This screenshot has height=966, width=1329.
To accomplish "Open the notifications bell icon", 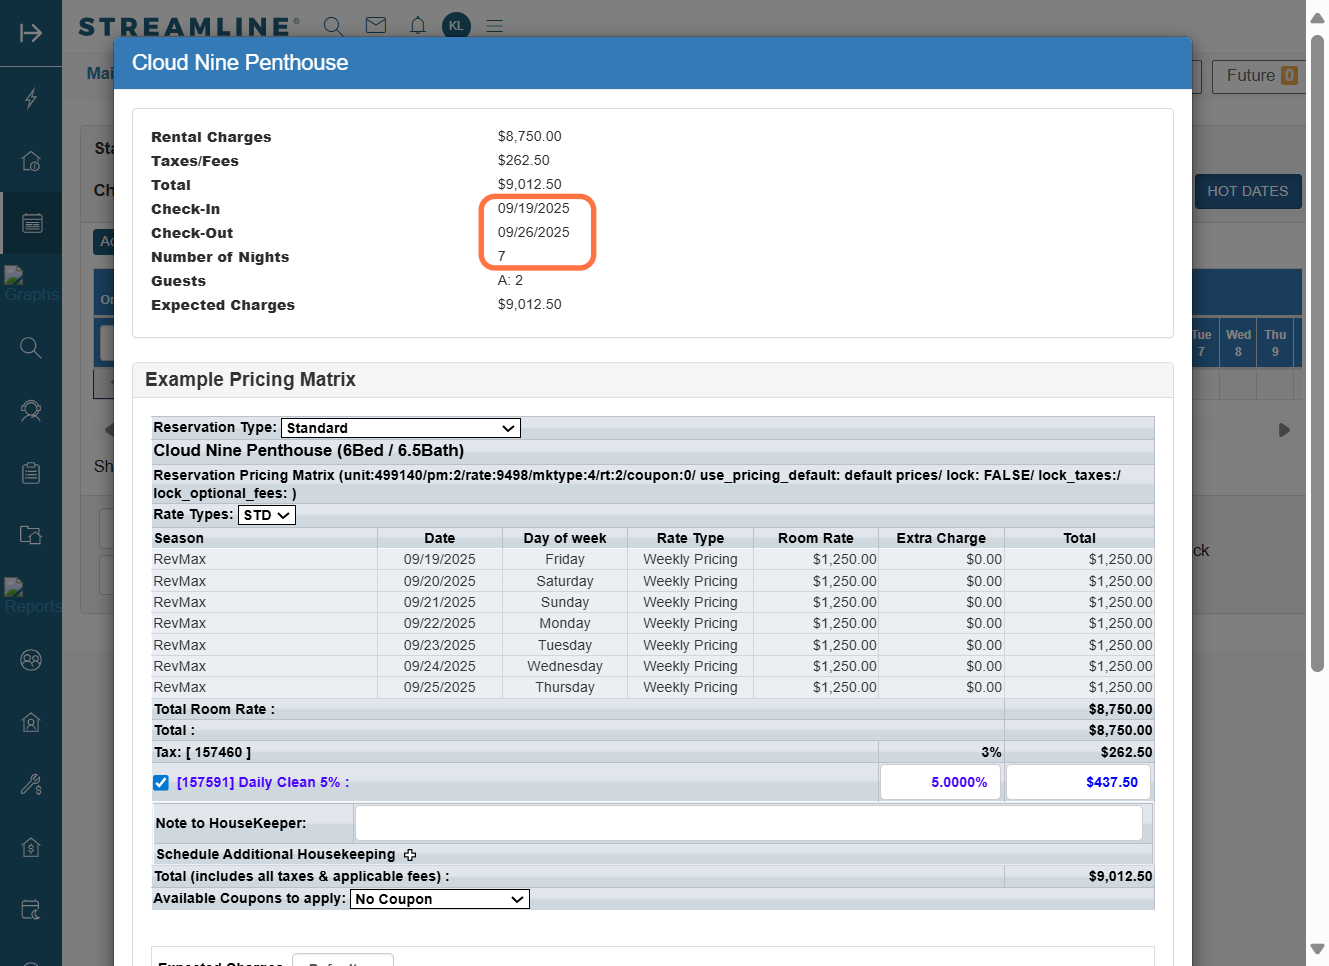I will [418, 25].
